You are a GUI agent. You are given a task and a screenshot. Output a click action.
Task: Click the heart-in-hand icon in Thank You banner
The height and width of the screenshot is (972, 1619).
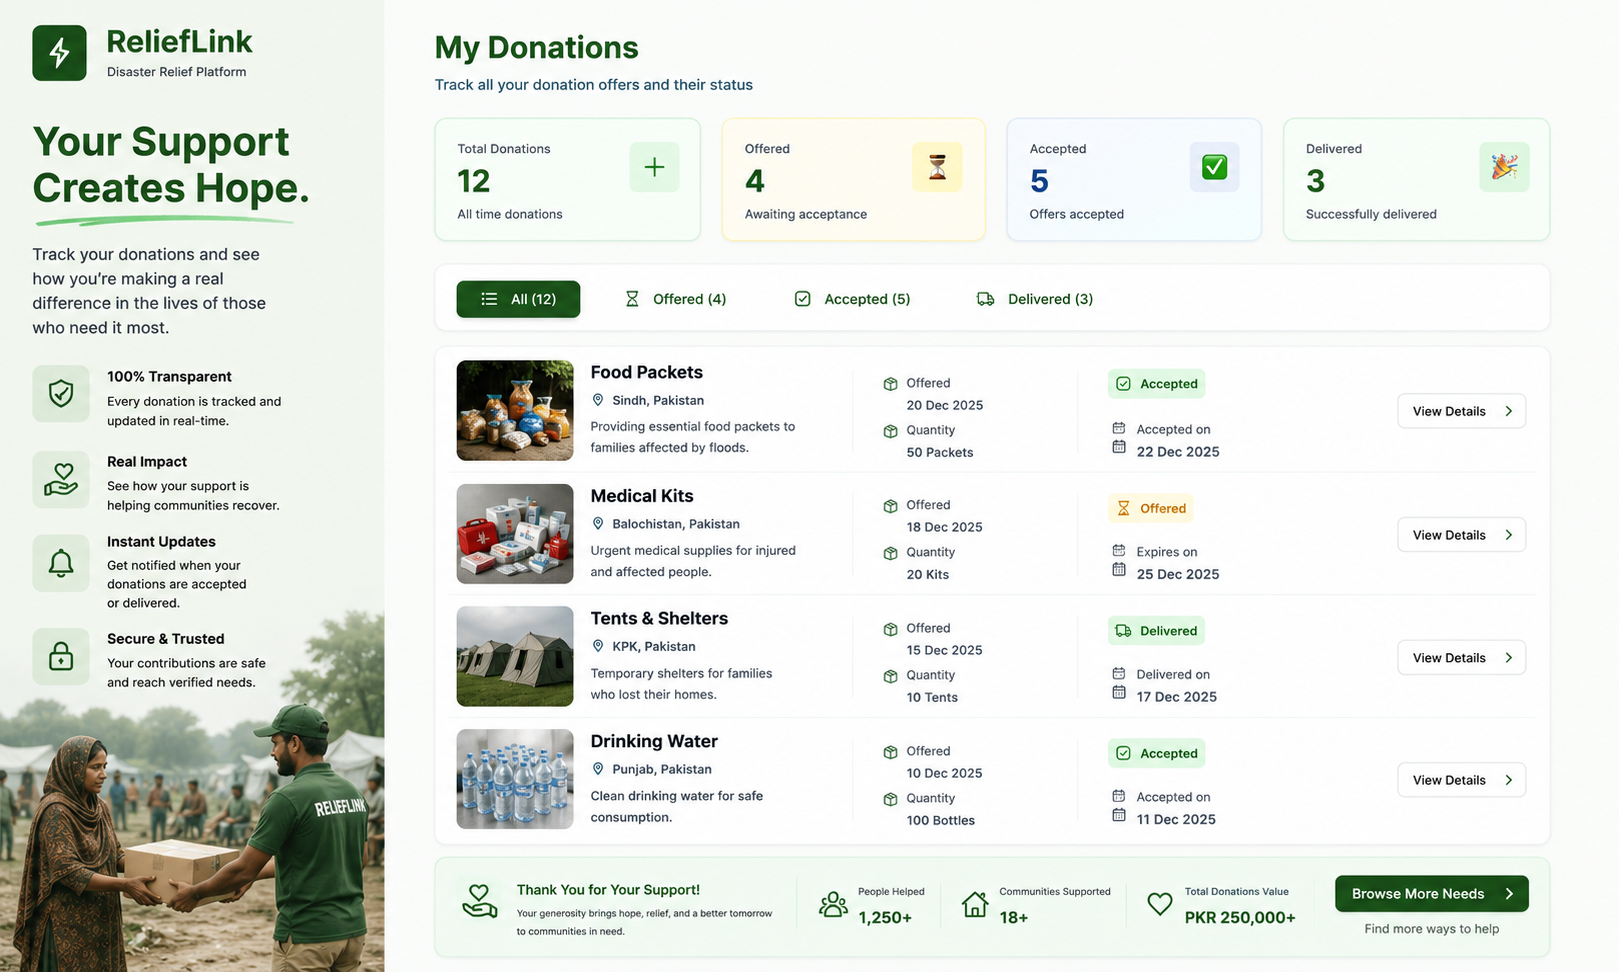pyautogui.click(x=480, y=900)
